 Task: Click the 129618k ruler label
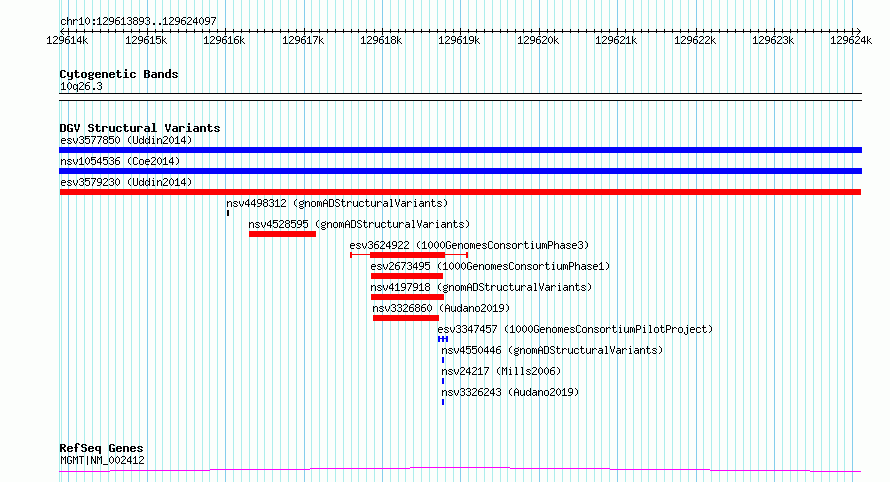click(381, 40)
